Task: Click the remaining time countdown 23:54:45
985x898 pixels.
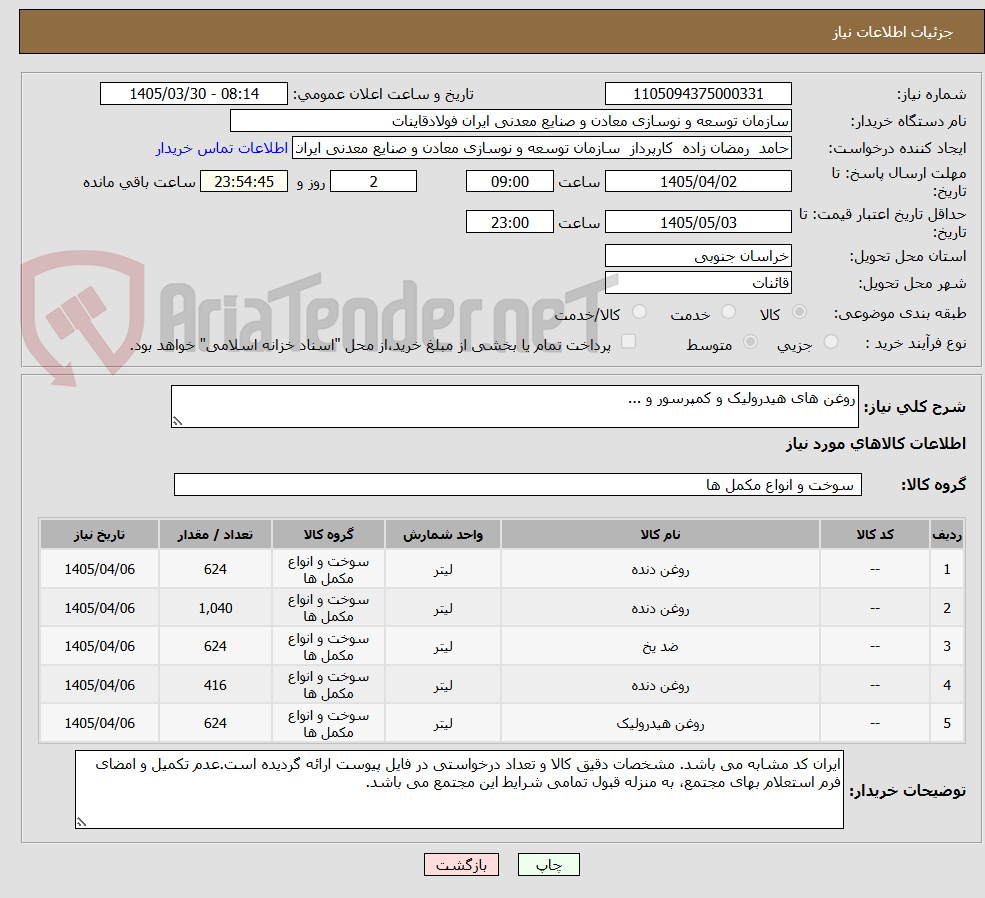Action: 244,181
